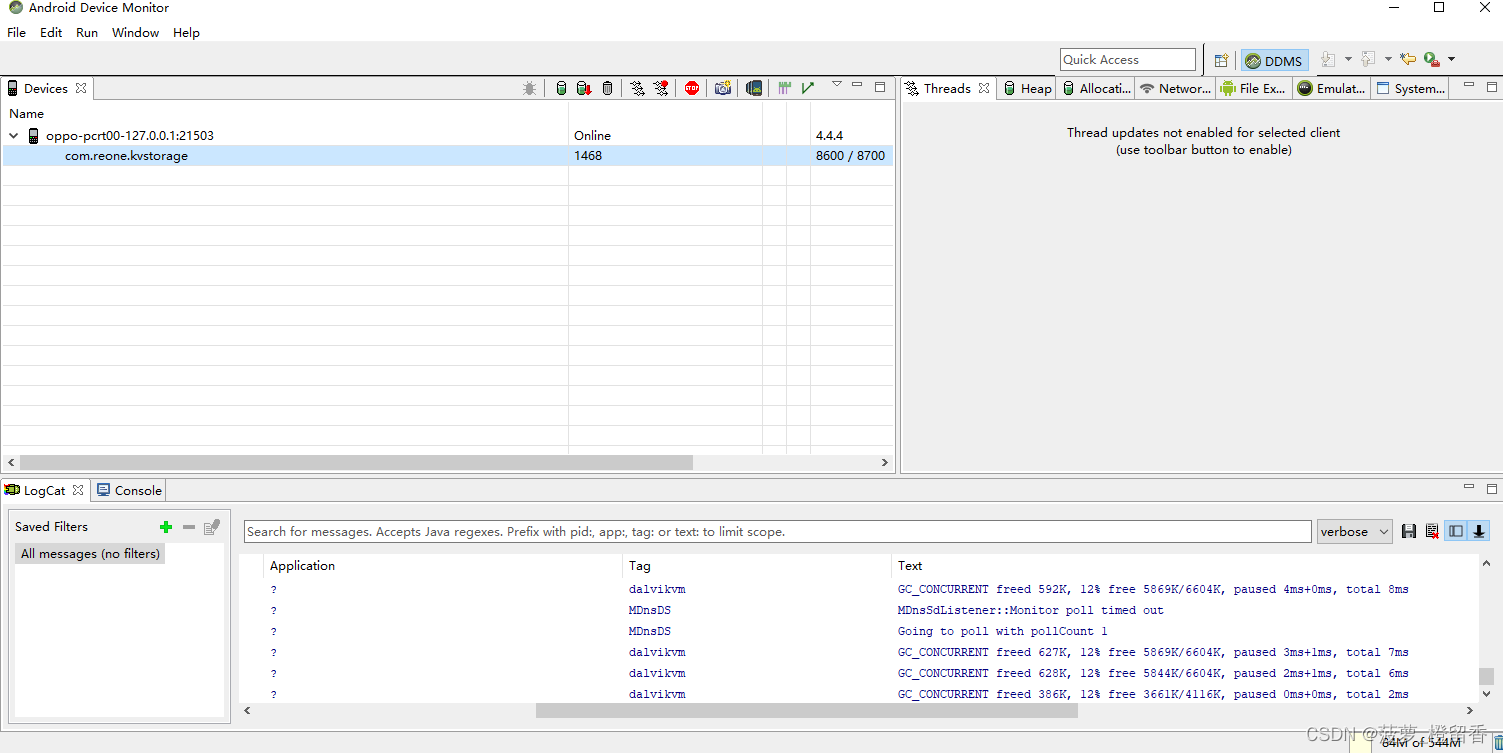The height and width of the screenshot is (753, 1503).
Task: Add a new LogCat filter with plus
Action: [166, 527]
